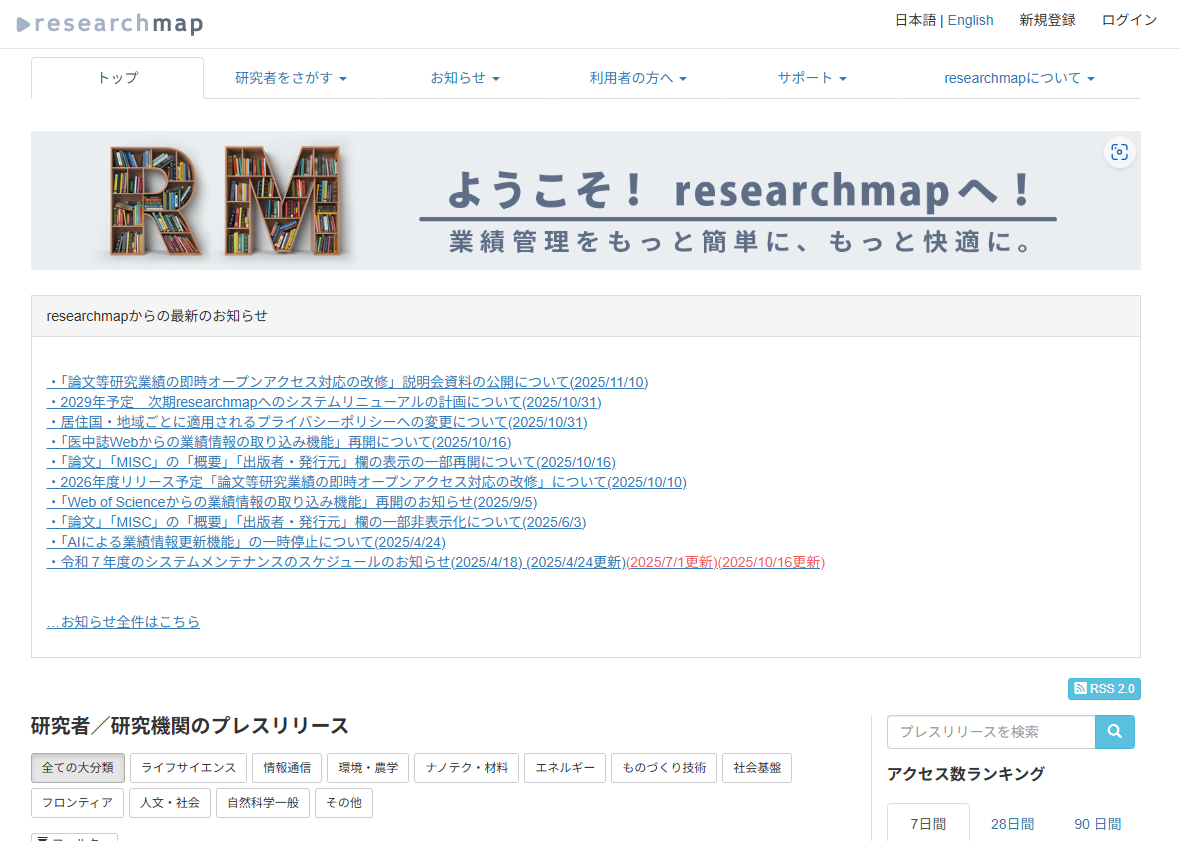Toggle the エネルギー category filter
This screenshot has height=841, width=1181.
click(x=564, y=768)
